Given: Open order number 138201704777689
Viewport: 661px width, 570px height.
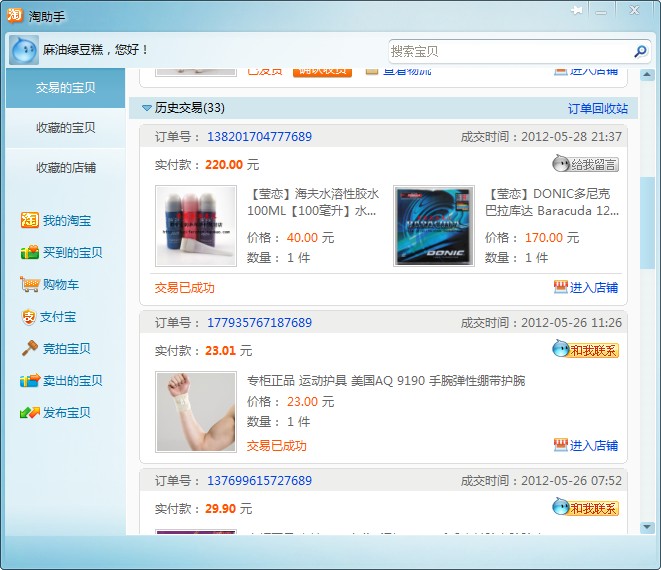Looking at the screenshot, I should (259, 137).
